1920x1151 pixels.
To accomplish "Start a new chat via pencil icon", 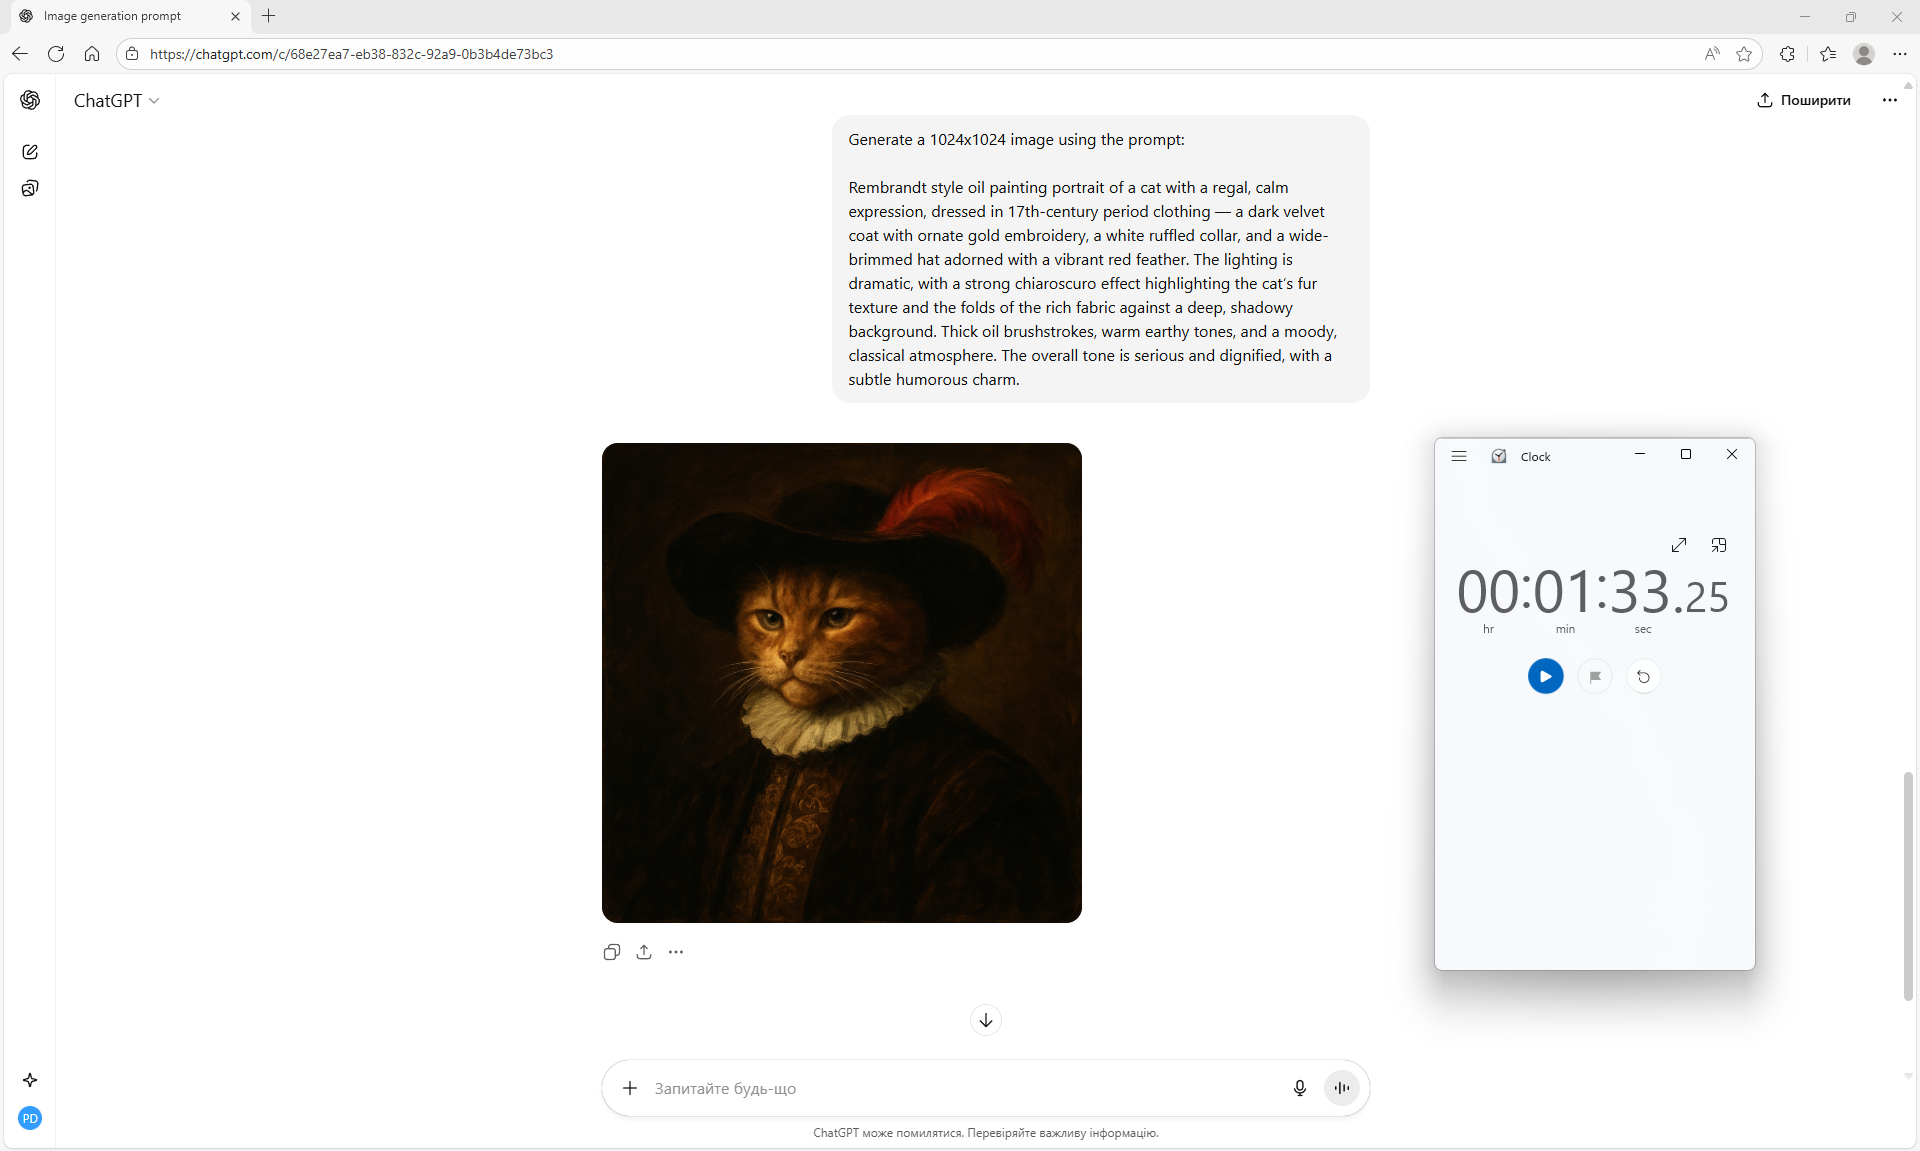I will click(x=30, y=152).
